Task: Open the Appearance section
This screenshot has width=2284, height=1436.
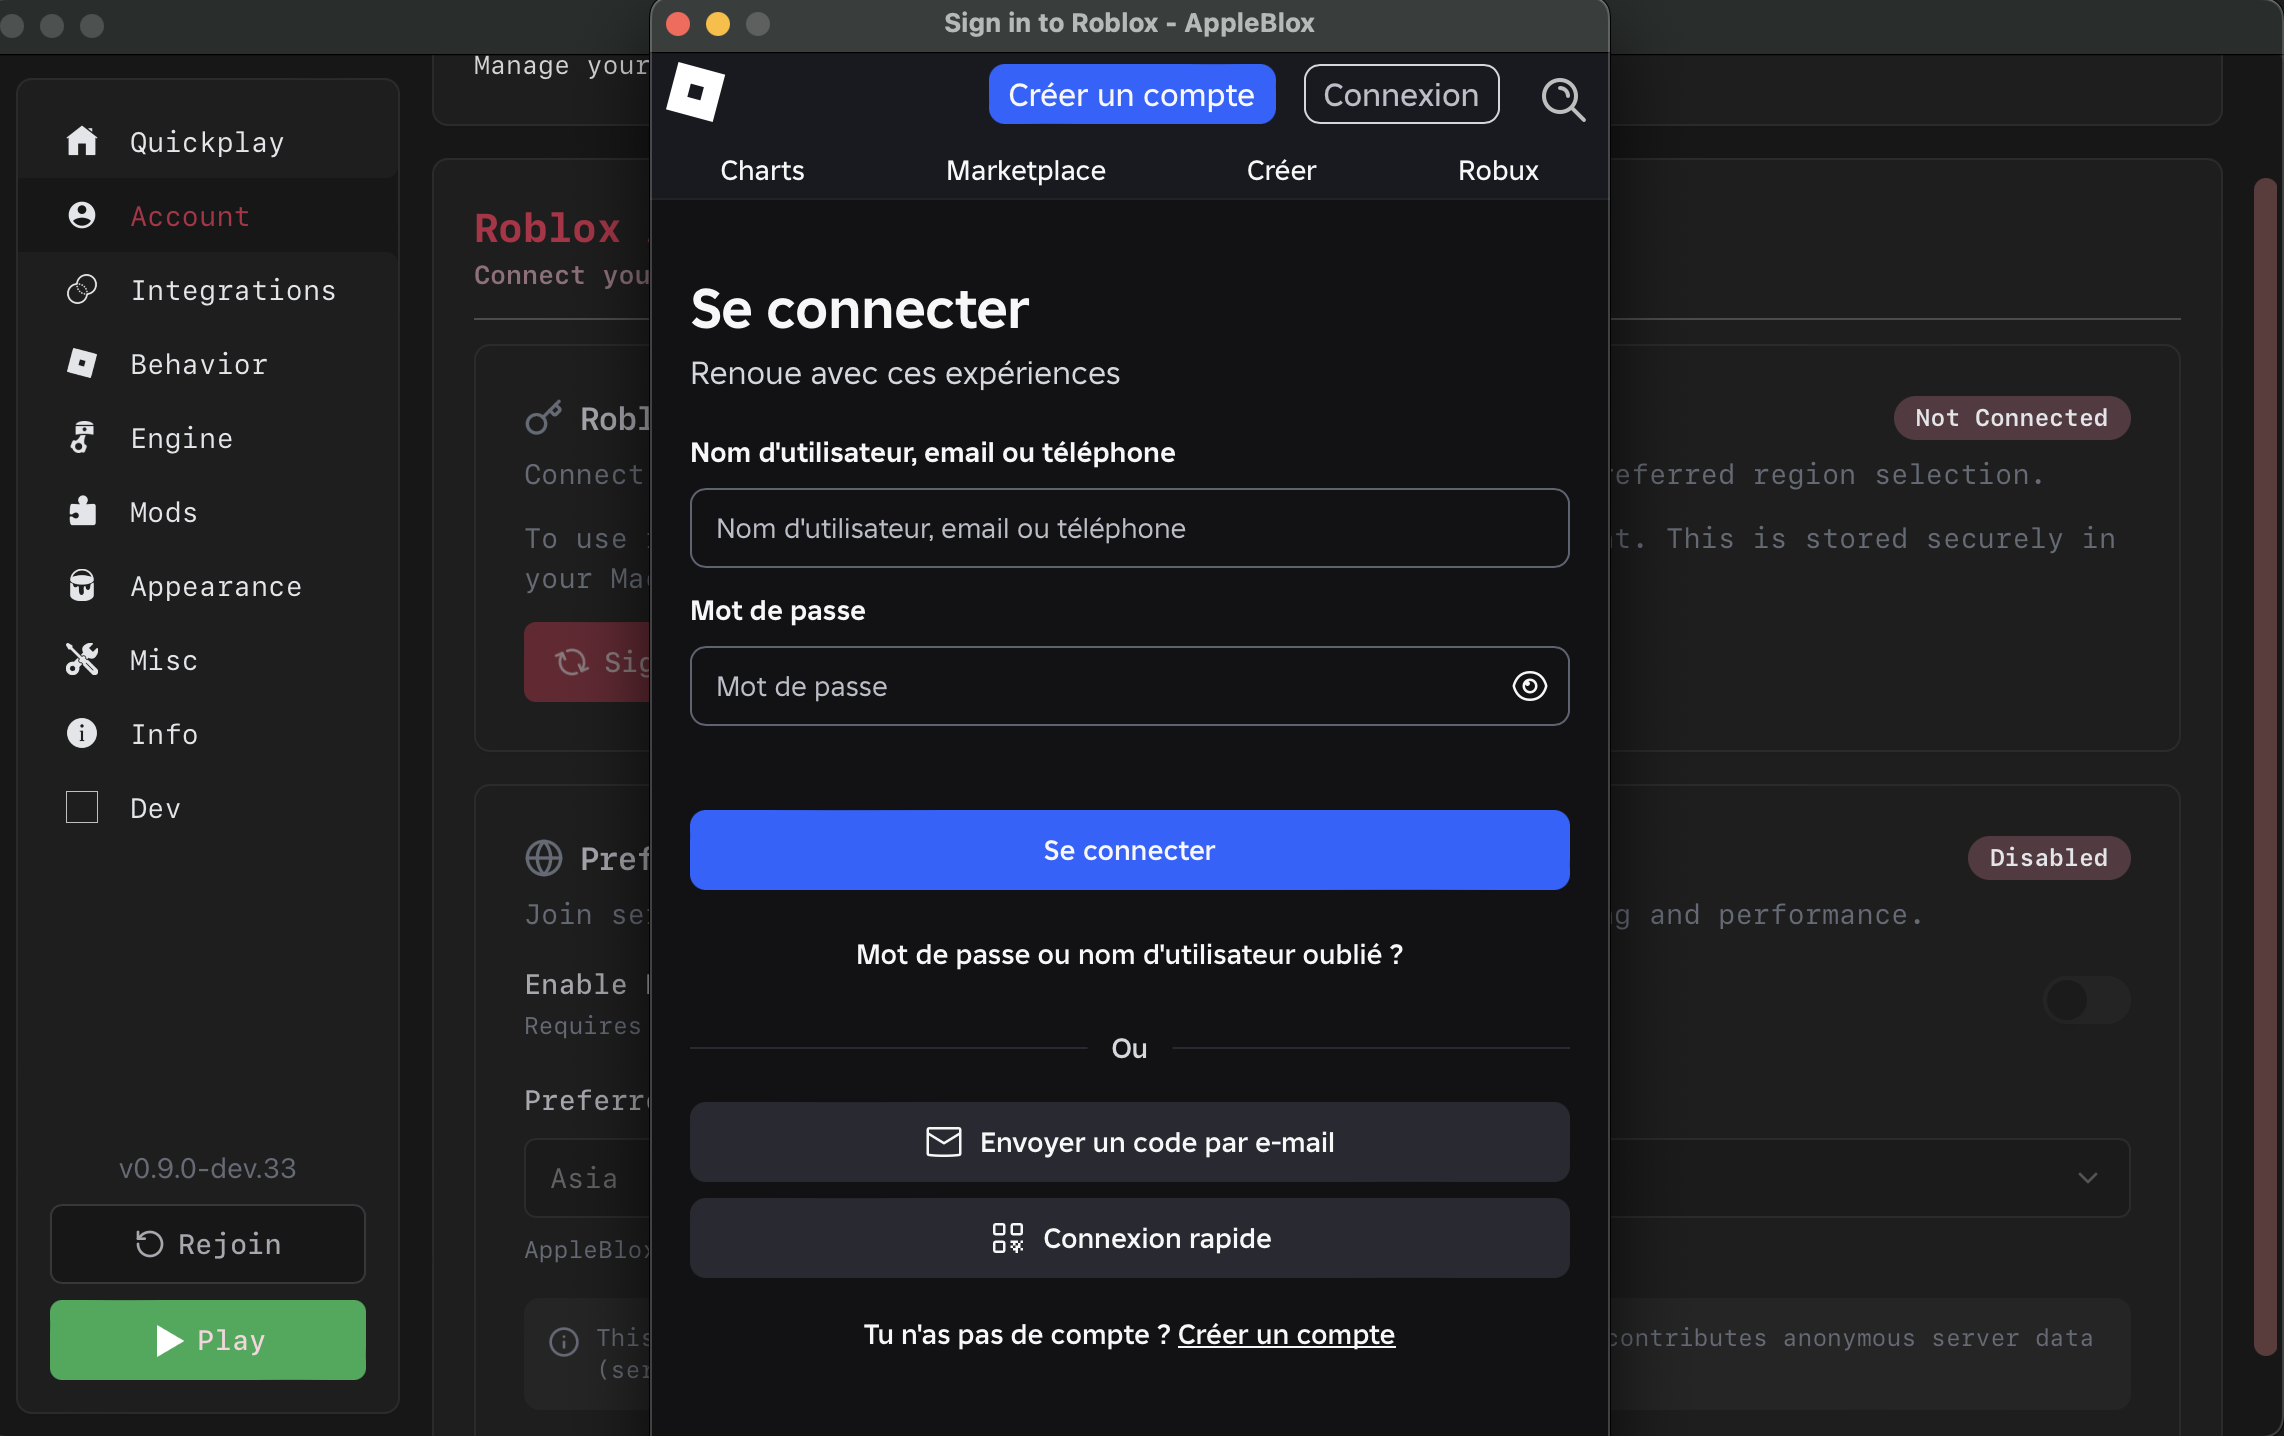Action: [x=215, y=586]
